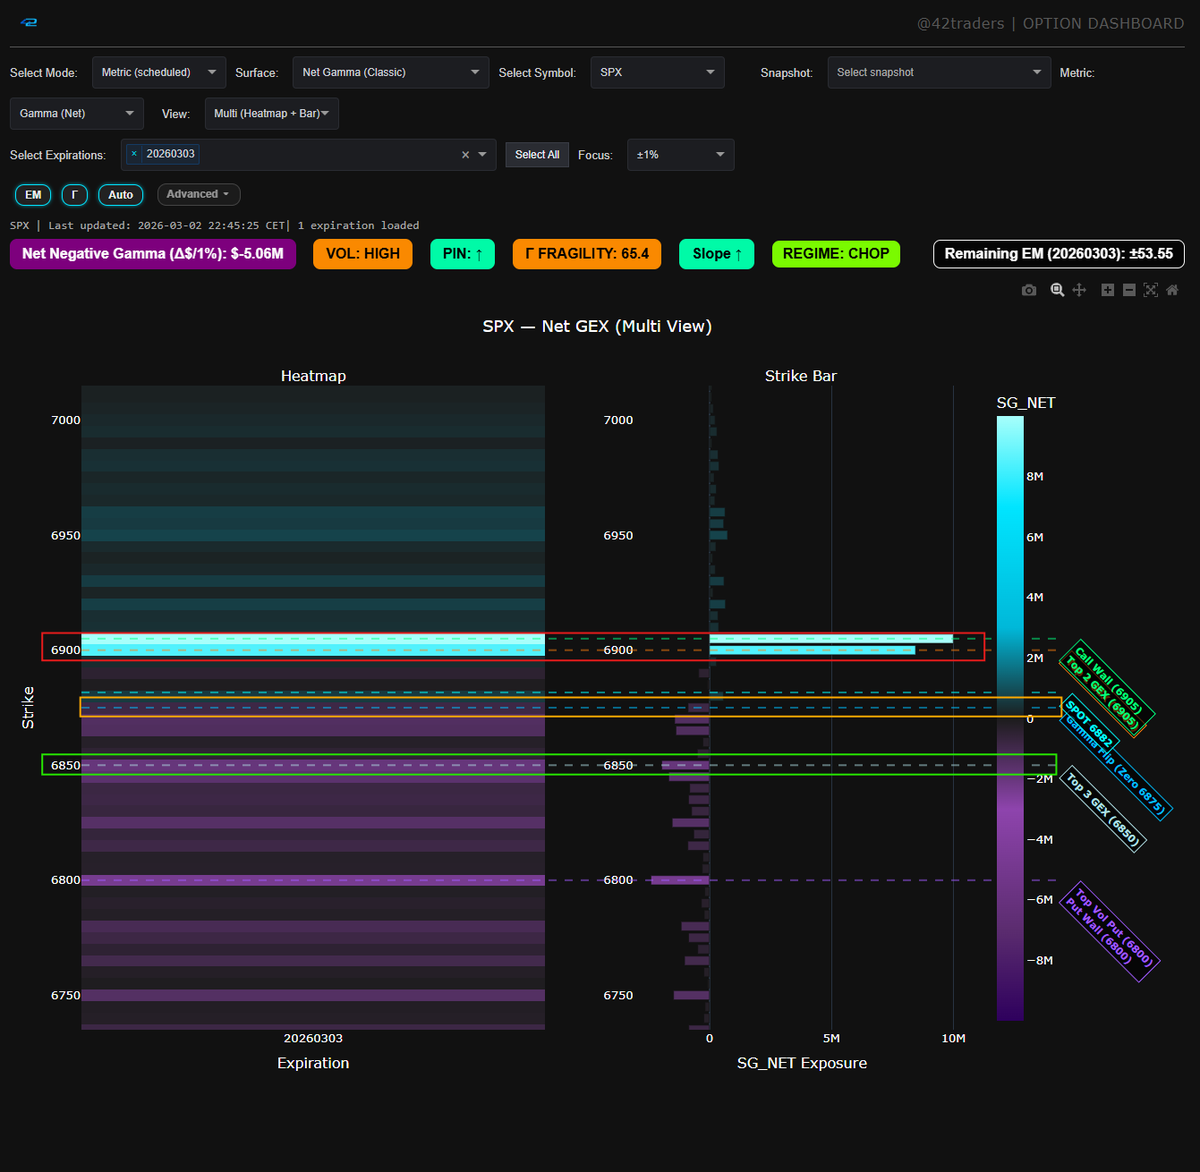Toggle the Auto refresh pill
This screenshot has height=1172, width=1200.
(x=121, y=195)
